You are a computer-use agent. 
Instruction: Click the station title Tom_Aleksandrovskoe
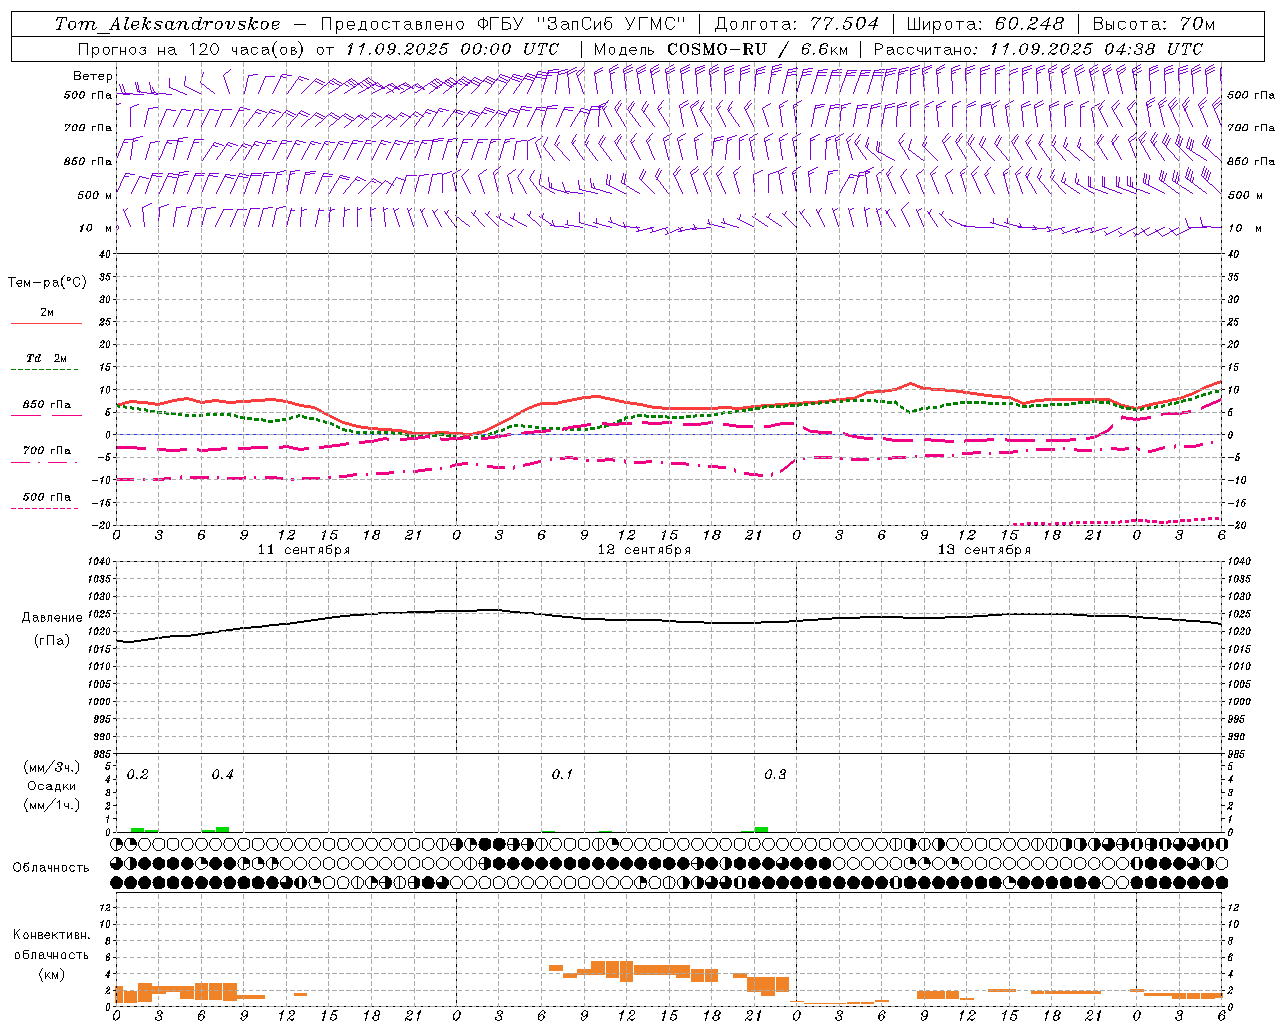(168, 24)
